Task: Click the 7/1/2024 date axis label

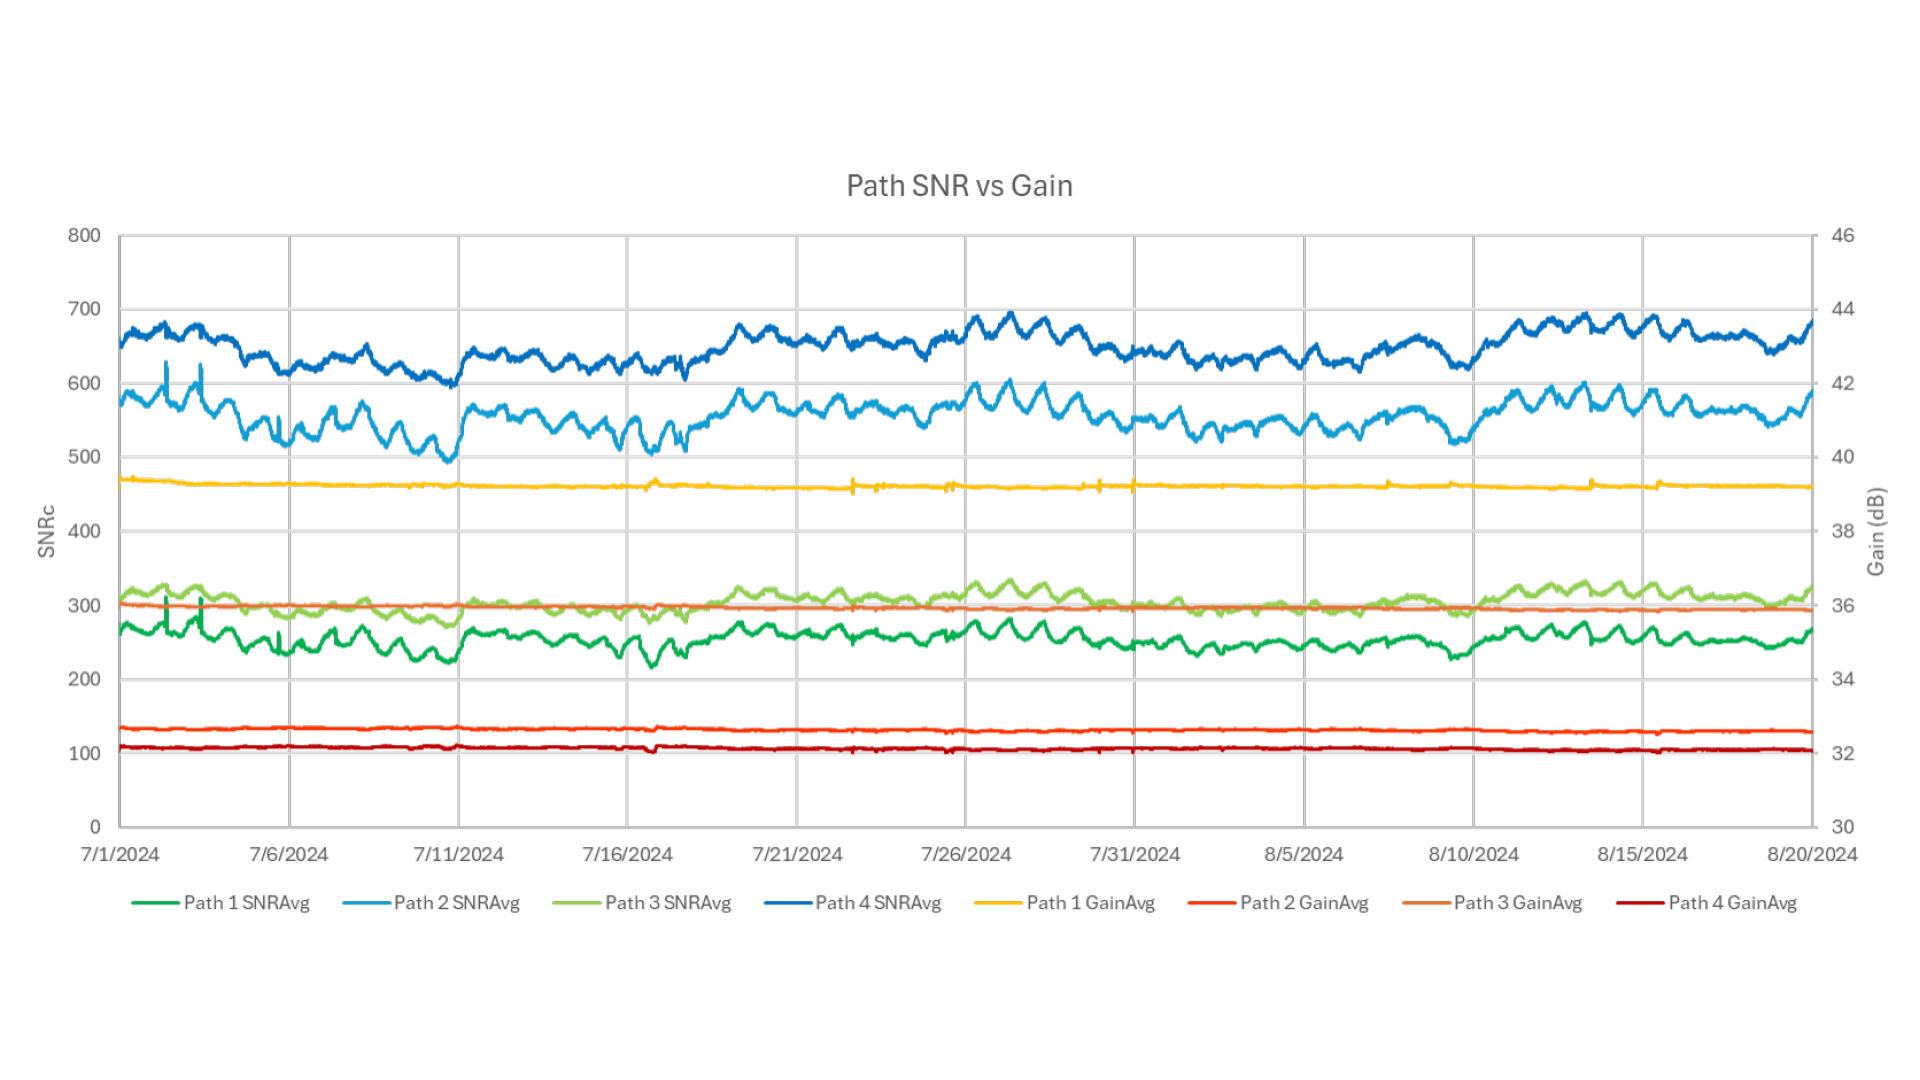Action: [120, 855]
